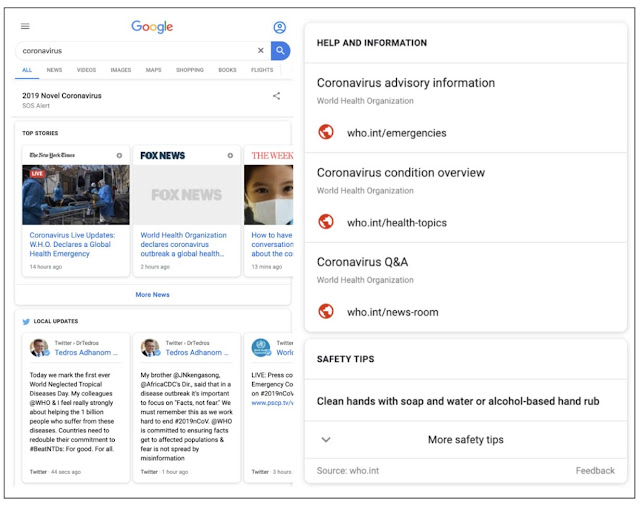Switch to the IMAGES tab
This screenshot has width=640, height=505.
click(121, 70)
